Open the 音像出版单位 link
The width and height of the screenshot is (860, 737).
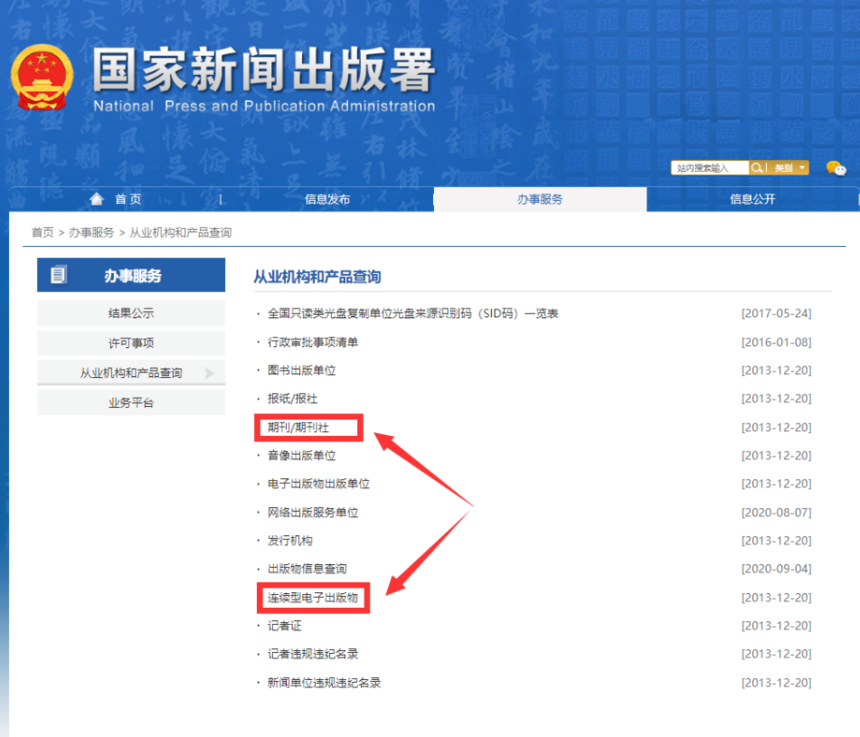click(x=301, y=455)
